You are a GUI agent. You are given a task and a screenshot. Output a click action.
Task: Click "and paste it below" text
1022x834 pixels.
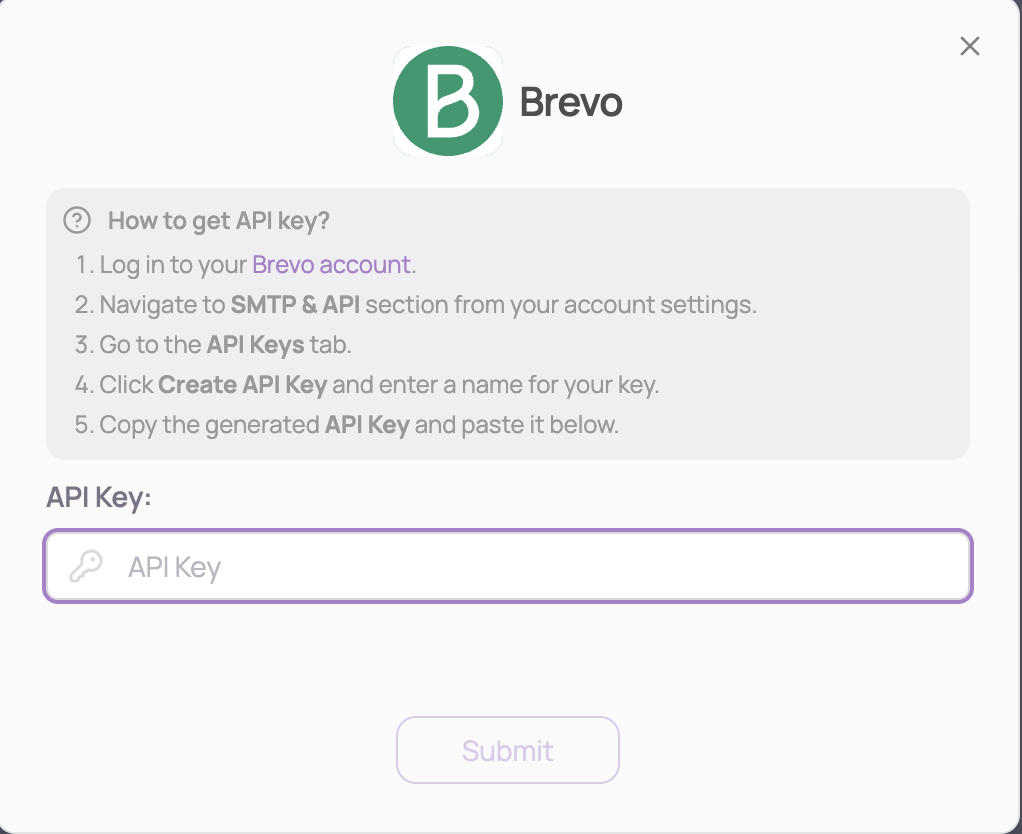[517, 425]
